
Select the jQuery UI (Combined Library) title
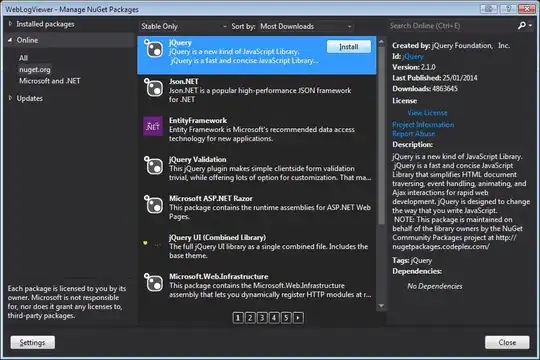pos(217,237)
